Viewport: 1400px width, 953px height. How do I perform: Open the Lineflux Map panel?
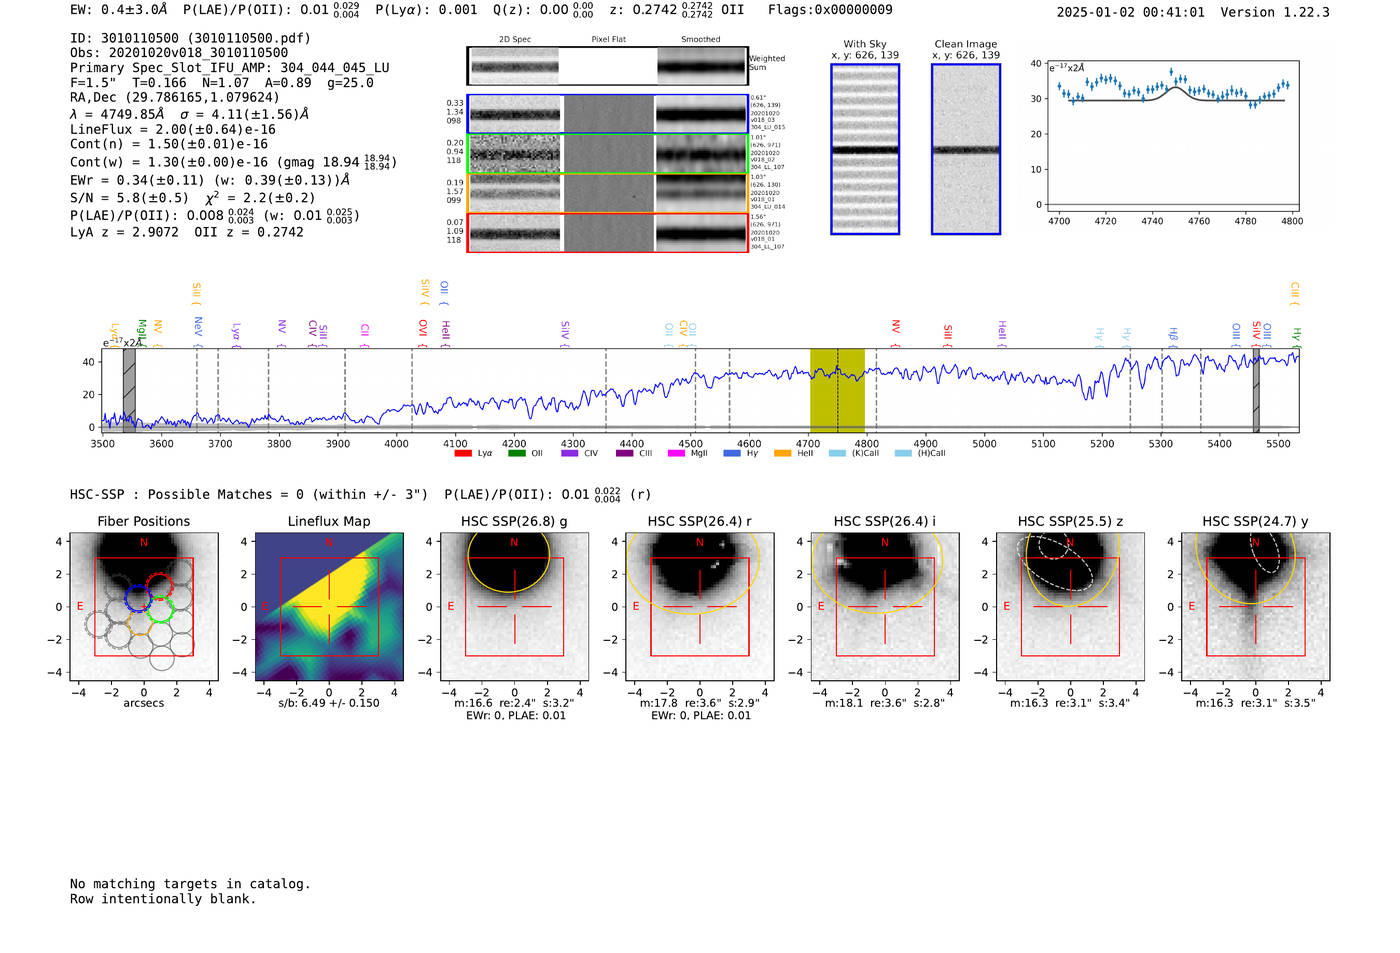click(329, 607)
